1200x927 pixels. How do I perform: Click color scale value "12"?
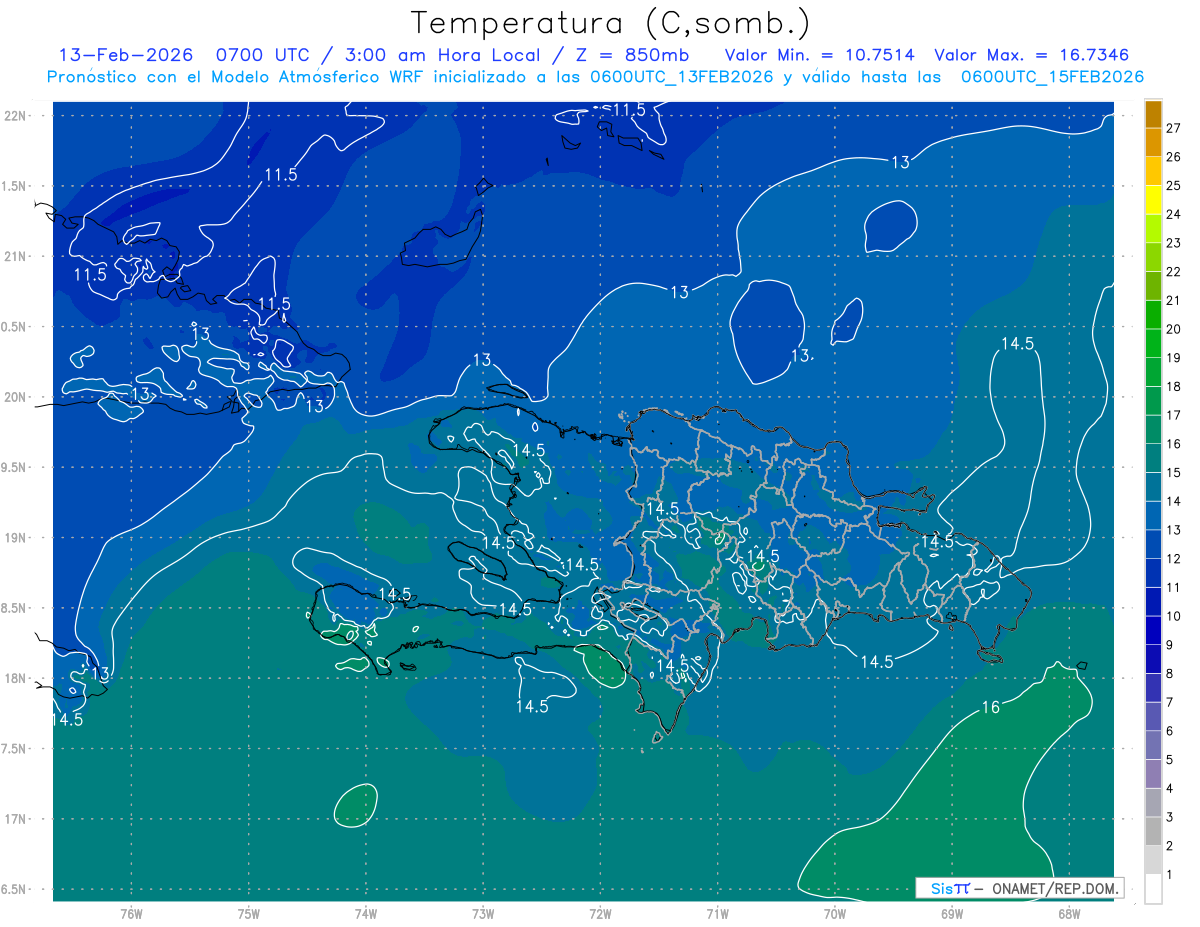1174,558
